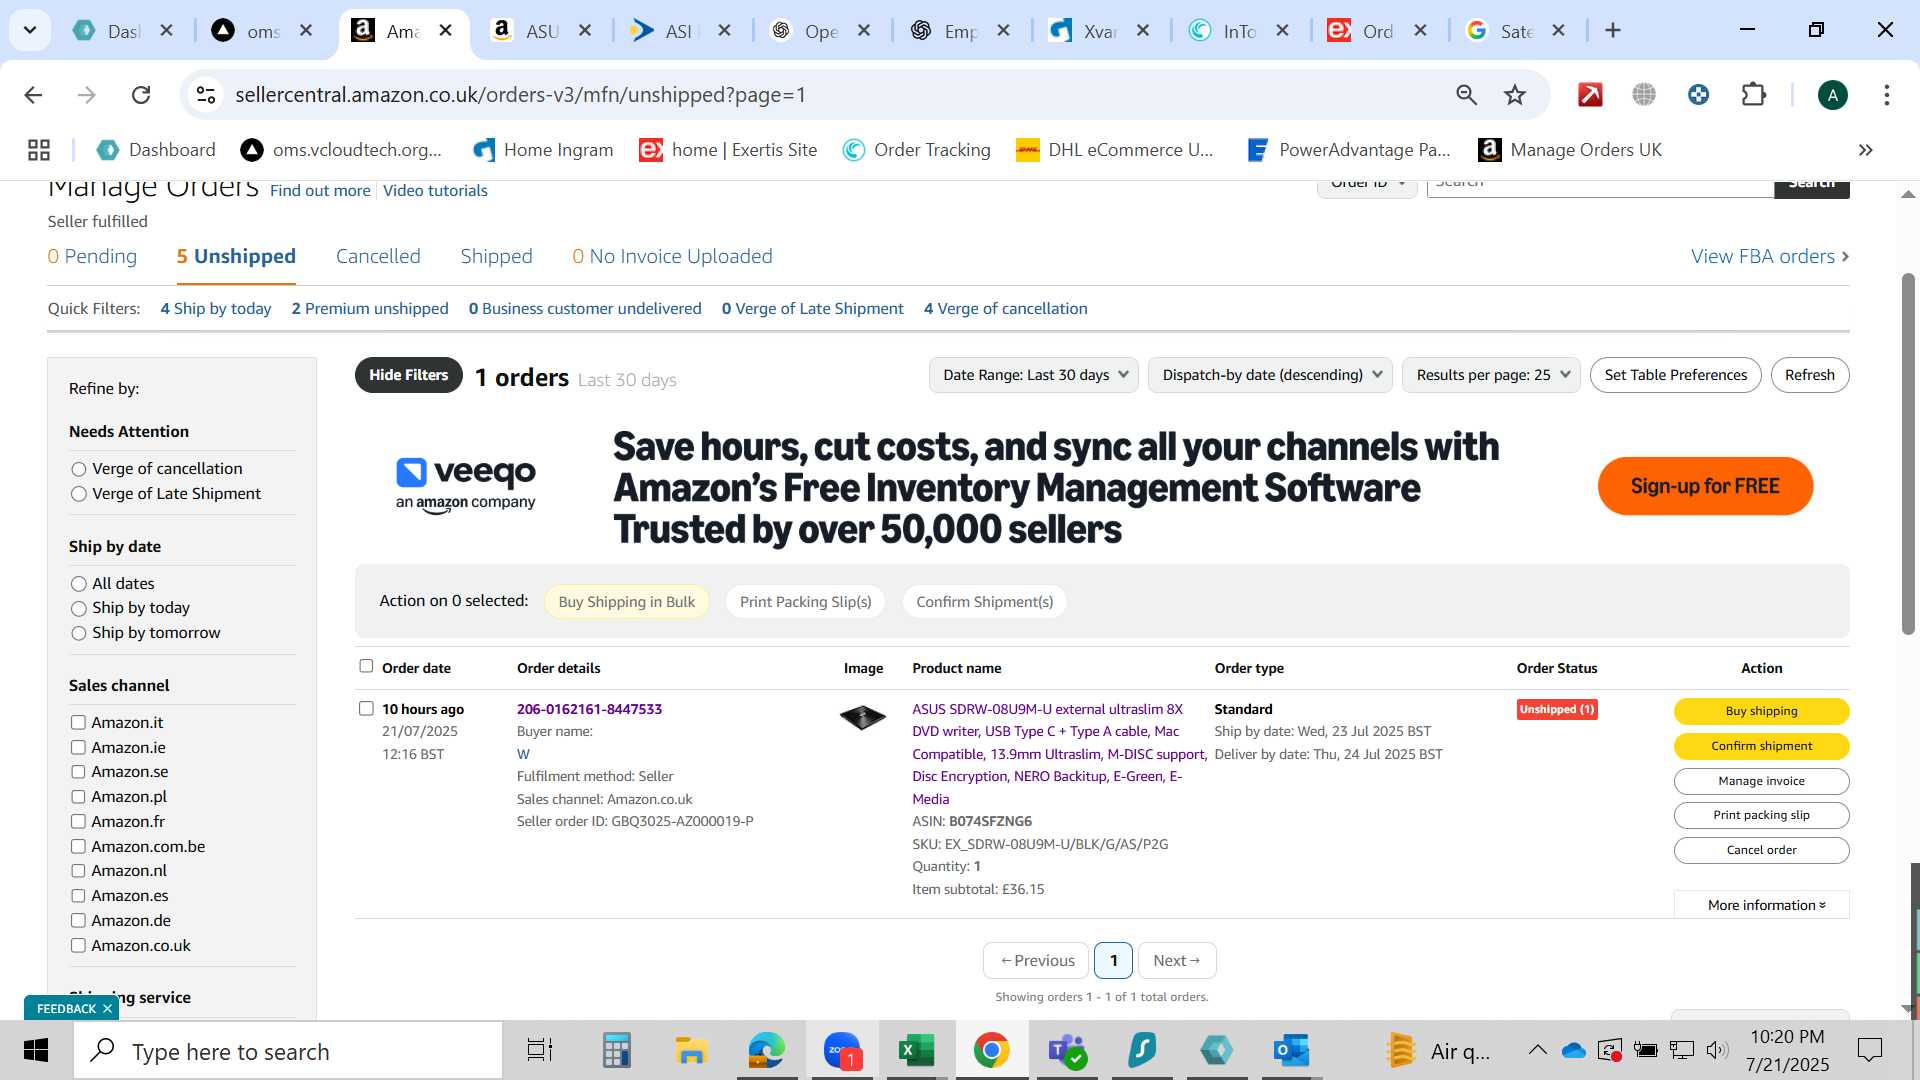The image size is (1920, 1080).
Task: Open notification center icon
Action: [x=1869, y=1051]
